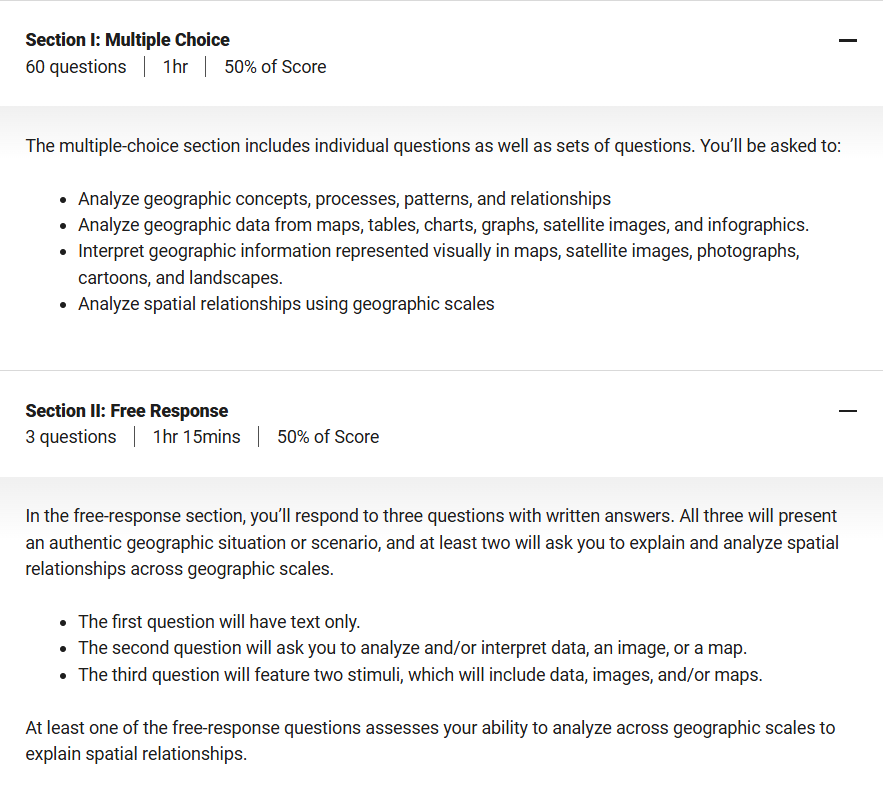Click the '50% of Score' text under Free Response
This screenshot has width=883, height=793.
328,437
